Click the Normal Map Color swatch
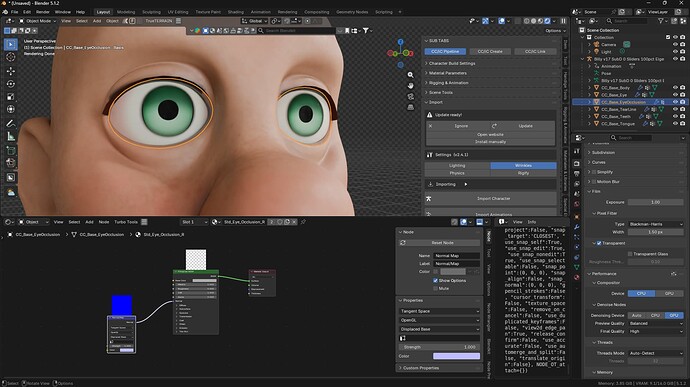 point(456,356)
